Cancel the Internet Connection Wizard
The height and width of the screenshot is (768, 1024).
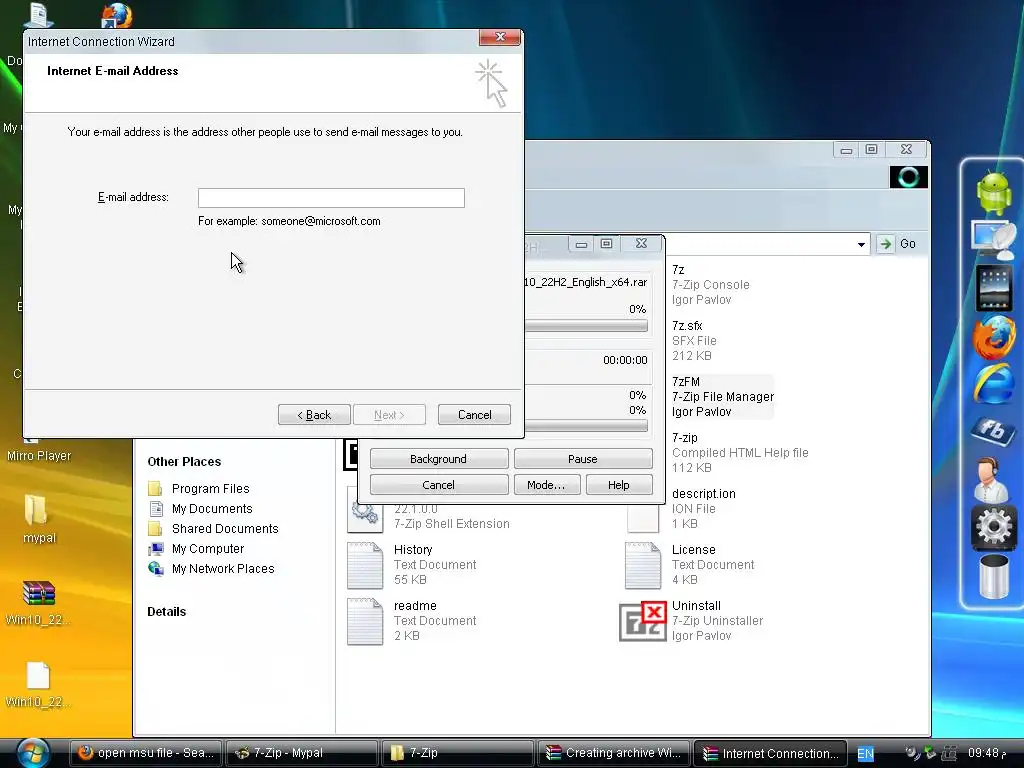474,415
